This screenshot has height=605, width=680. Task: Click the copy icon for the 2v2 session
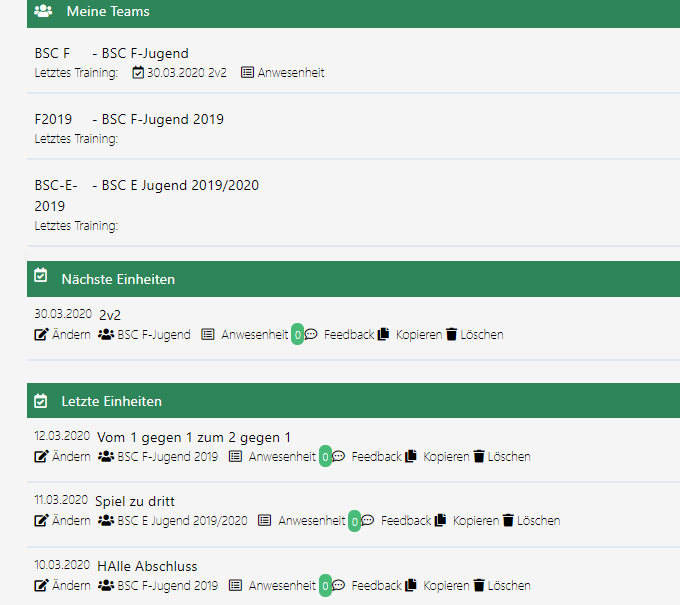tap(383, 335)
